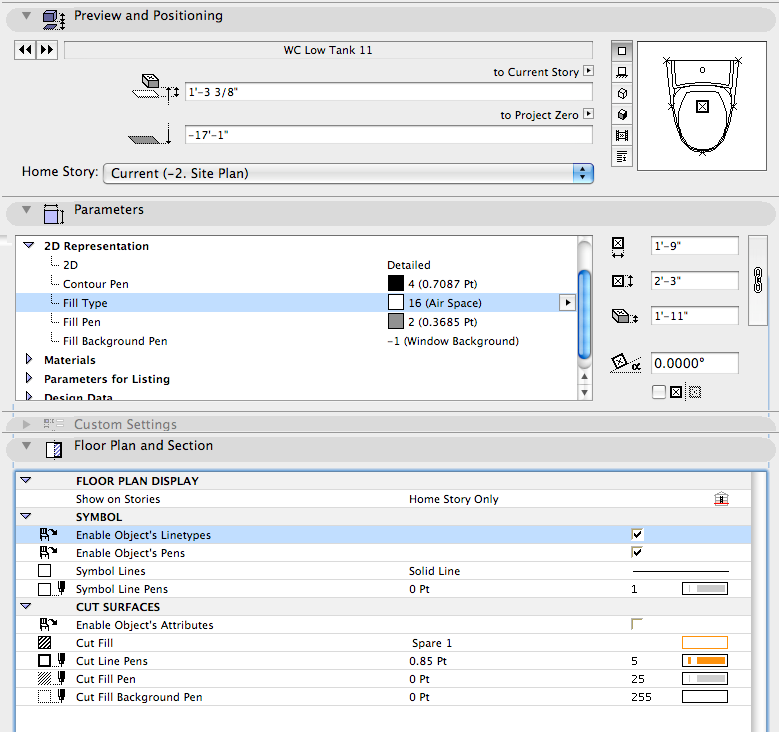Screen dimensions: 779x732
Task: Expand the Materials group
Action: tap(29, 359)
